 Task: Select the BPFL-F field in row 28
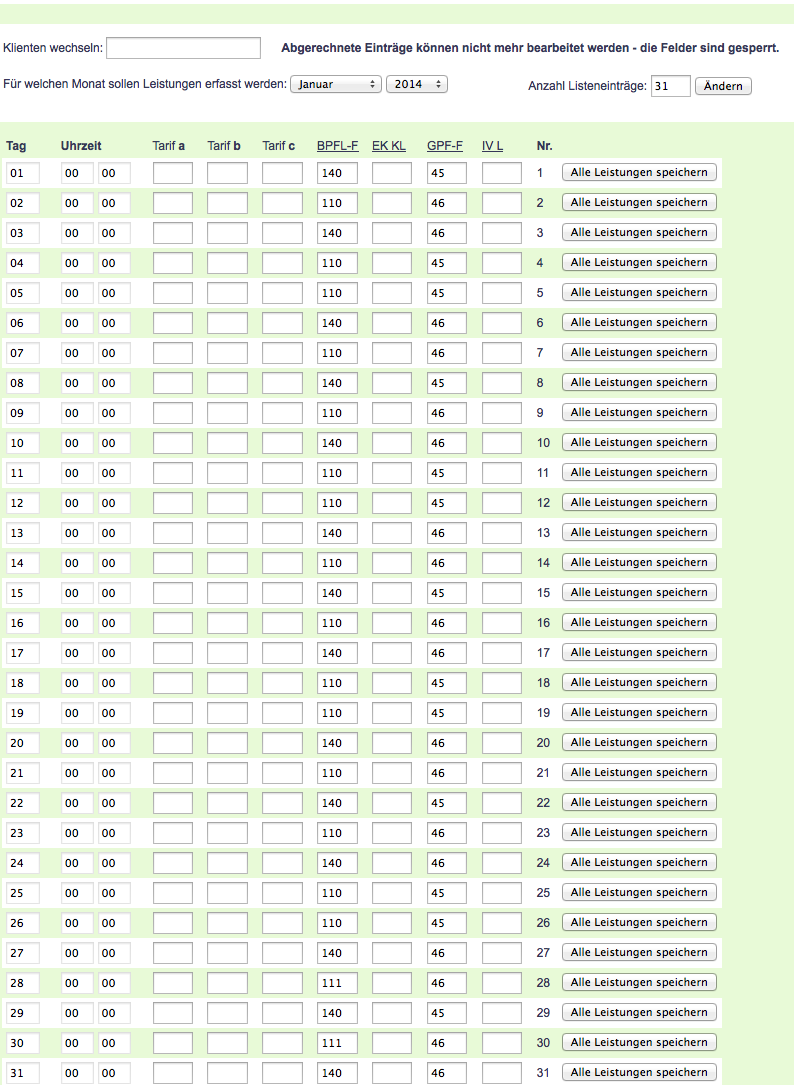[x=337, y=983]
